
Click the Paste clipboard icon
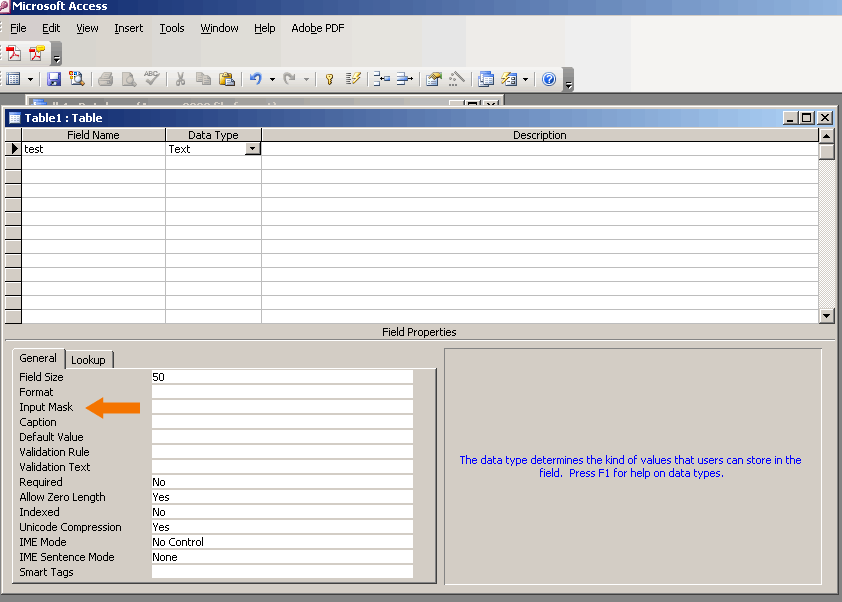click(x=227, y=79)
